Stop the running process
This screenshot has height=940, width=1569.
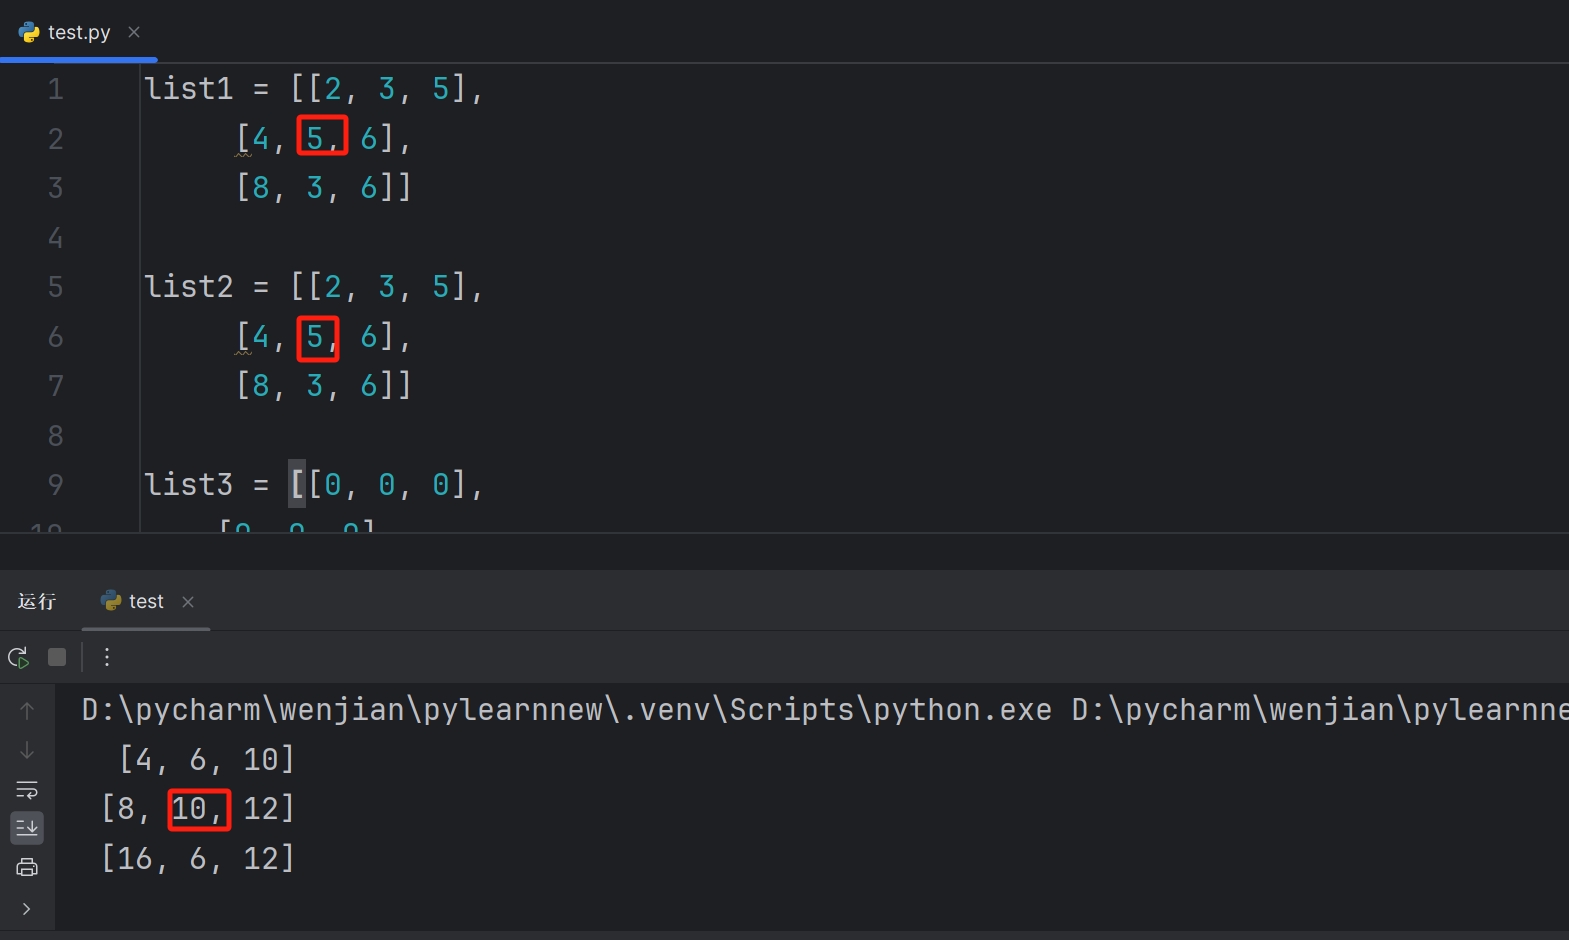click(x=57, y=657)
